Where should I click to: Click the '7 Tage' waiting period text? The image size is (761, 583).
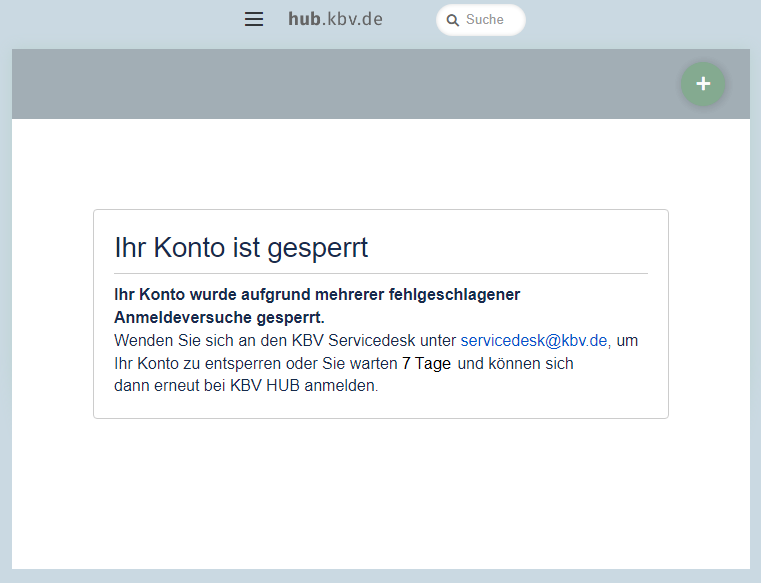pyautogui.click(x=426, y=364)
